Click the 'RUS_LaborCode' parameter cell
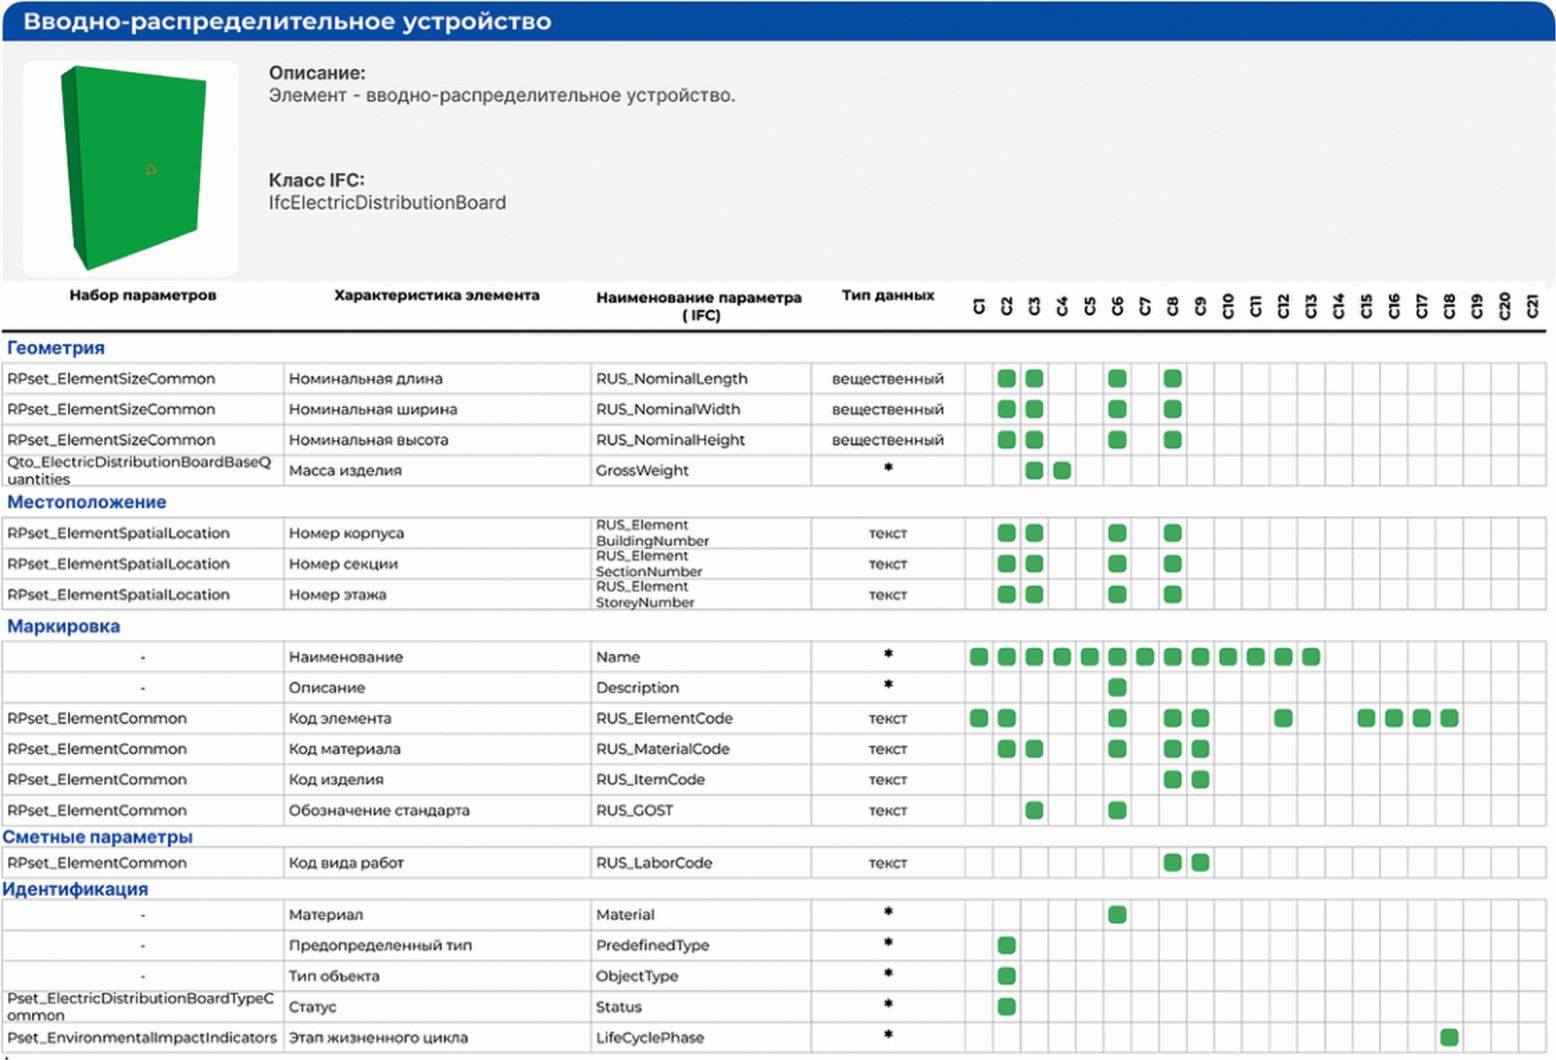Screen dimensions: 1556x1060 pos(700,862)
